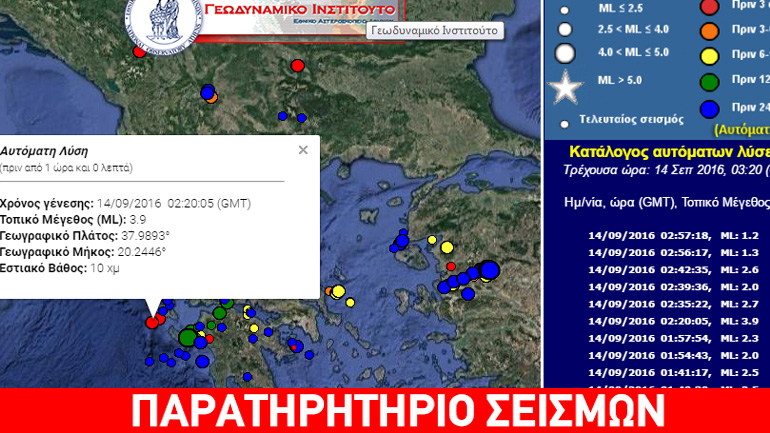770x433 pixels.
Task: Click the National Observatory round logo
Action: click(164, 25)
